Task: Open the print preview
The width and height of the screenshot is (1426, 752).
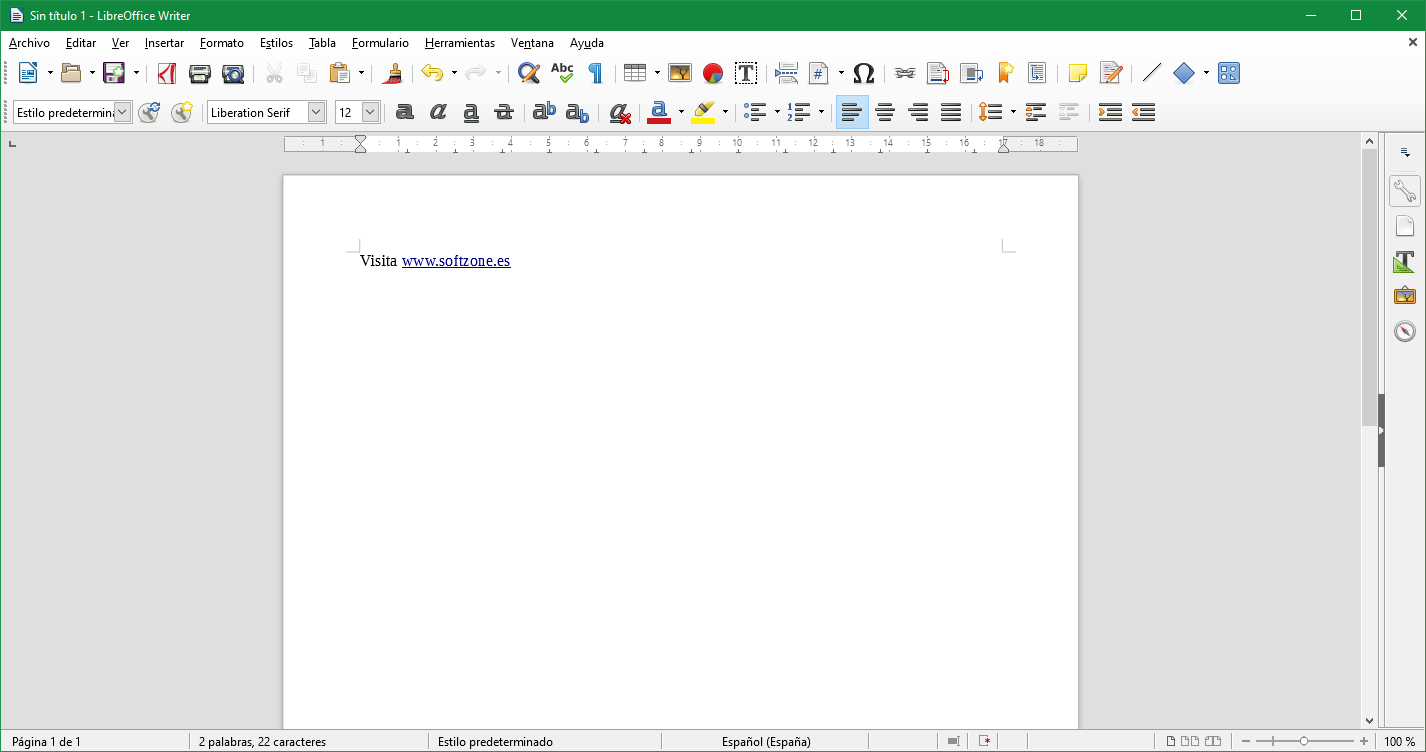Action: (233, 73)
